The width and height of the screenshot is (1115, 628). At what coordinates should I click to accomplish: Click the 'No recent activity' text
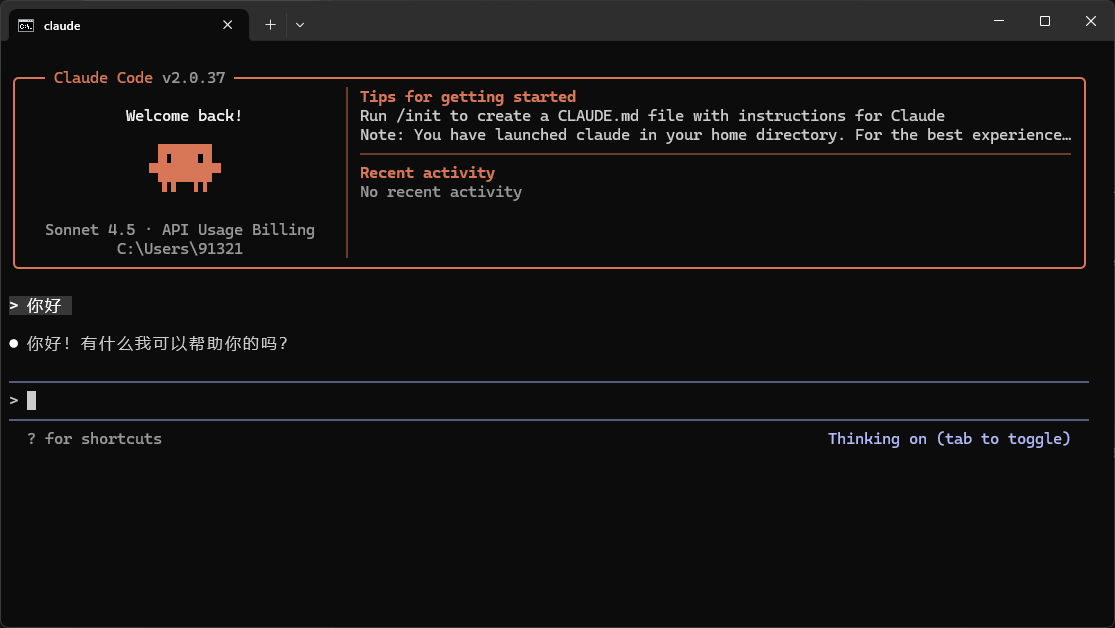tap(441, 192)
